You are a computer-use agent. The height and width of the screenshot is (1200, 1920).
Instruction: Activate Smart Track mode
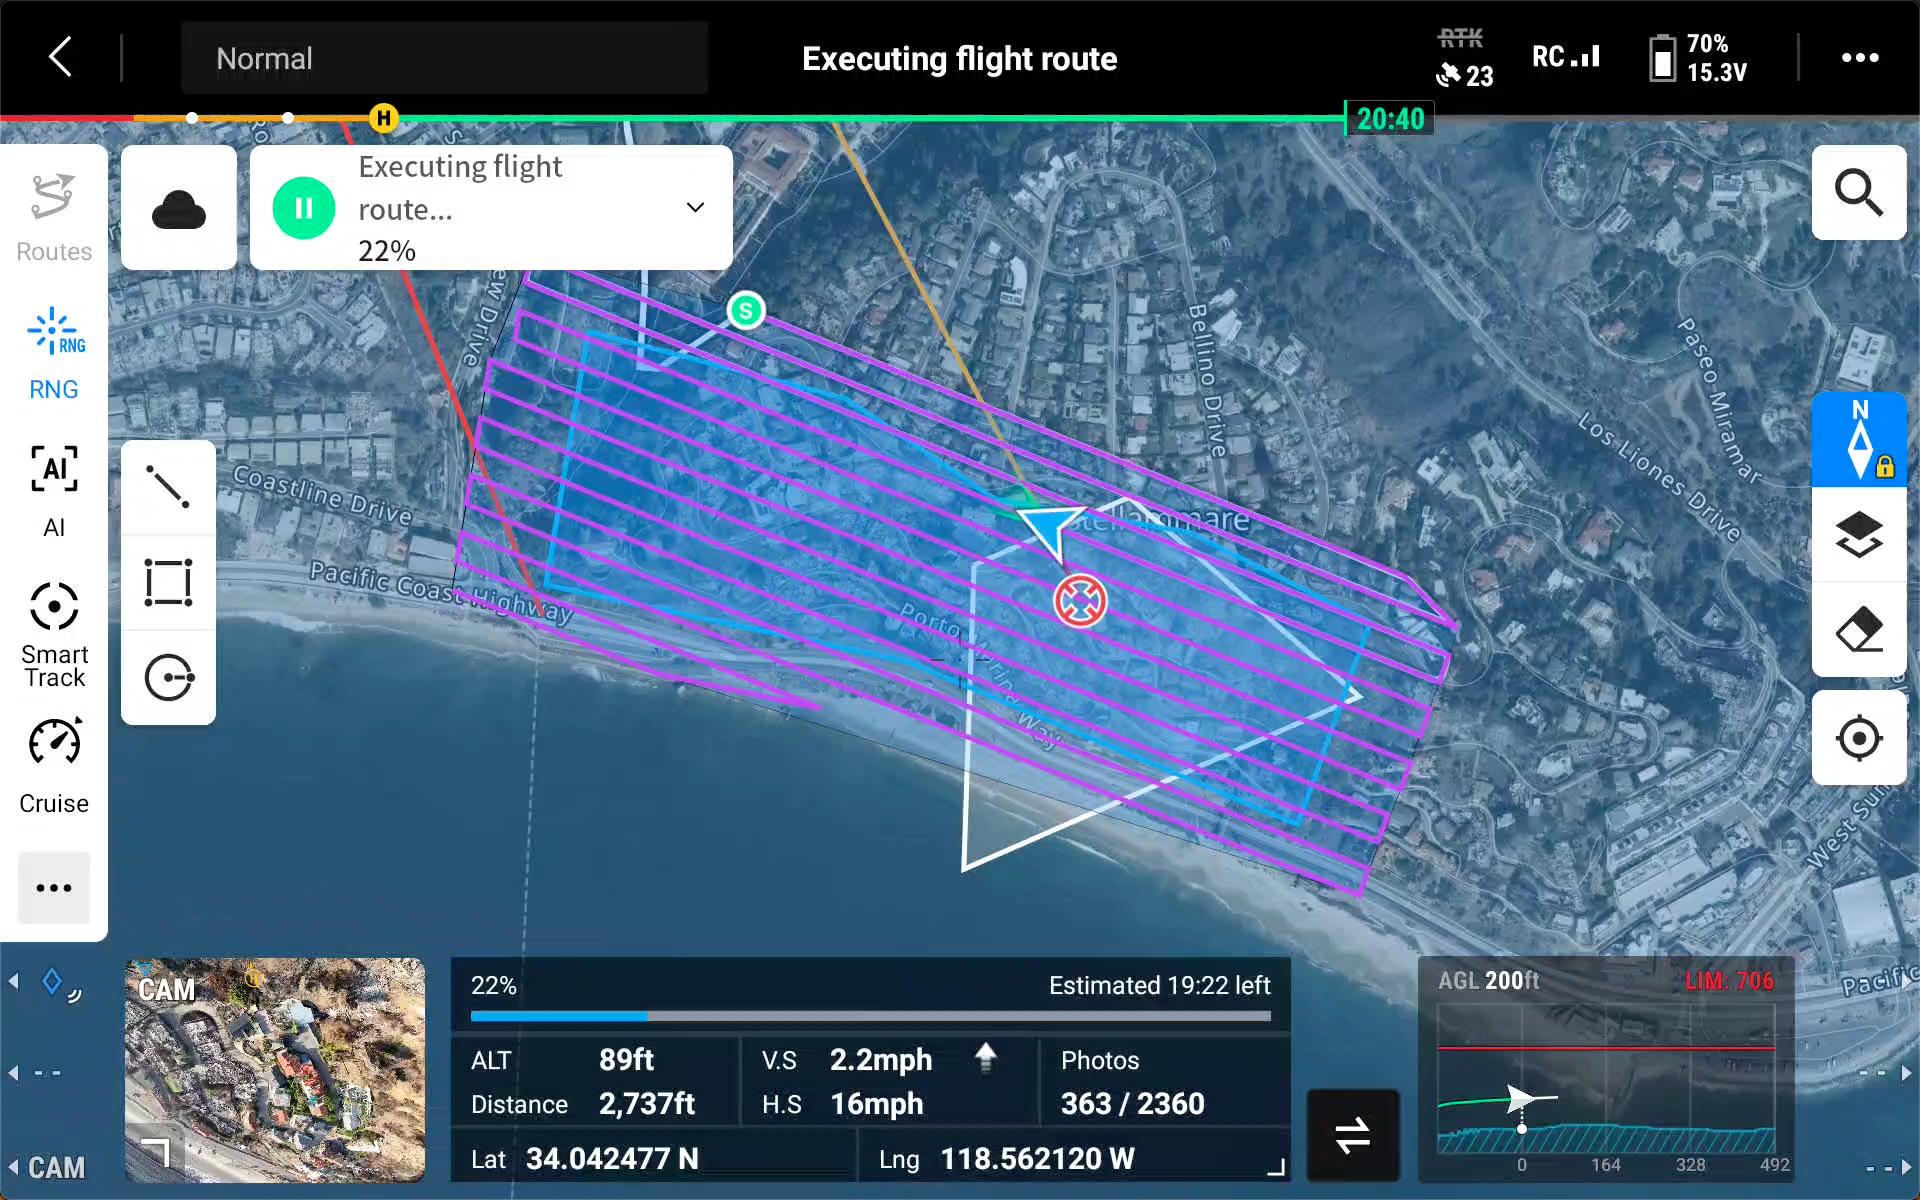(x=54, y=635)
